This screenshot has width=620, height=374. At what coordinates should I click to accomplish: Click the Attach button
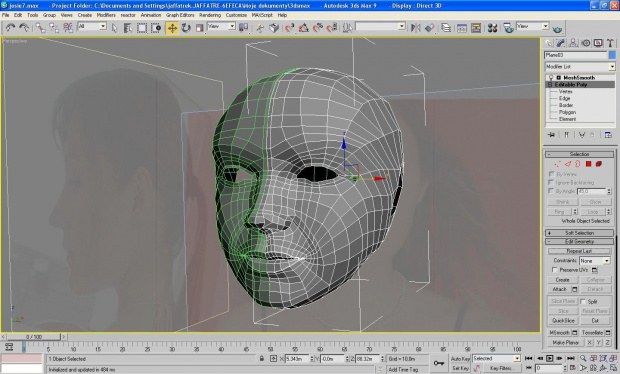[559, 289]
